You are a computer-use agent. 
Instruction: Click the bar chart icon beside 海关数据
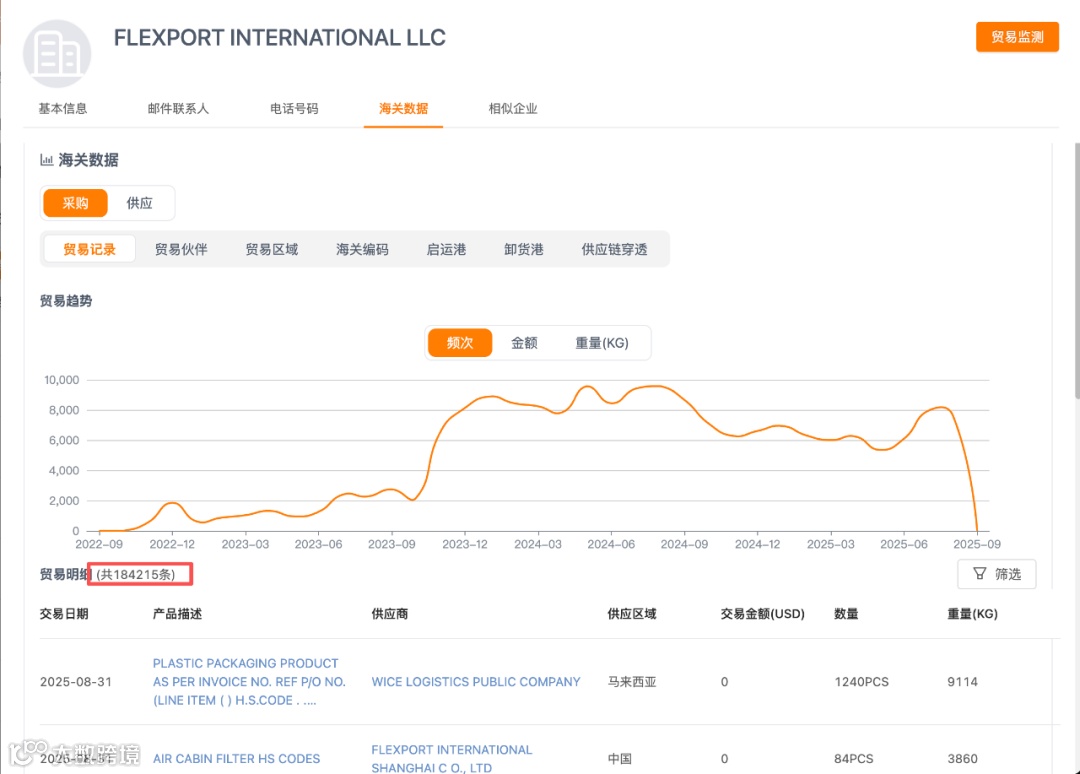point(46,160)
